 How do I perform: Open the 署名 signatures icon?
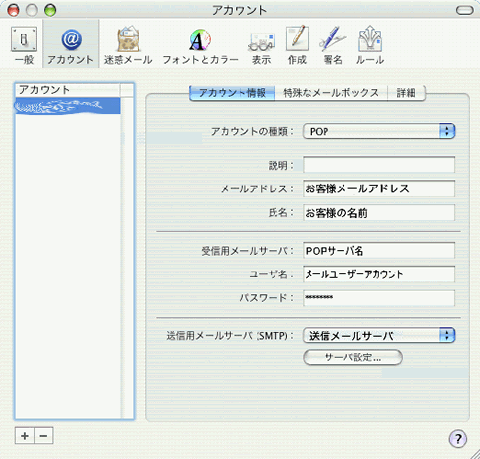(333, 45)
